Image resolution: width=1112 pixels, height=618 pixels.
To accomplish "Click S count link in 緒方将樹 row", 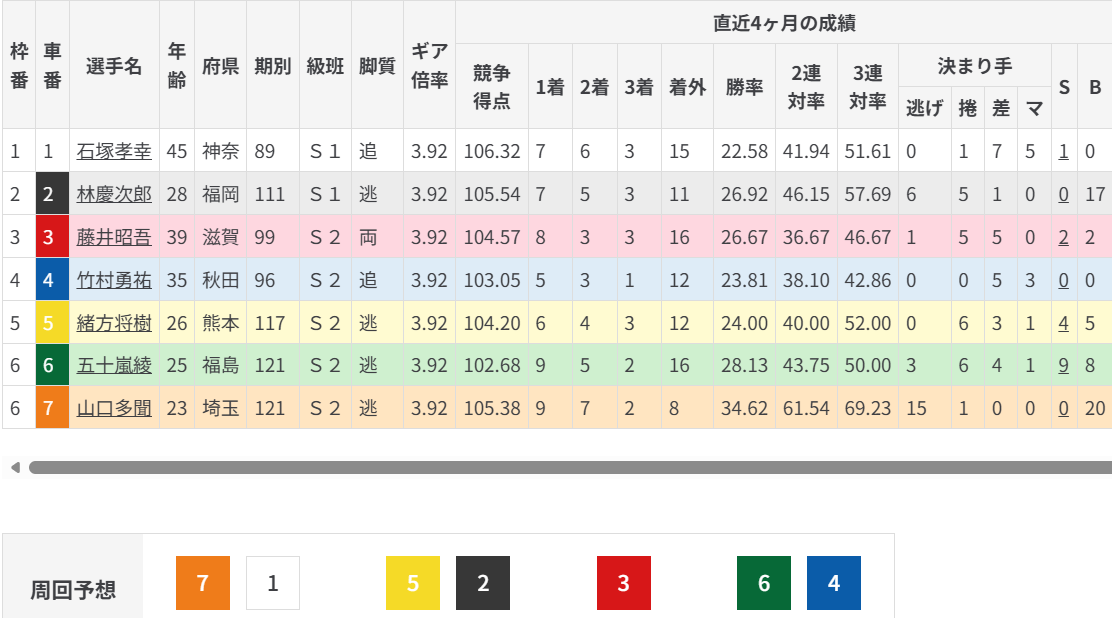I will click(x=1064, y=323).
